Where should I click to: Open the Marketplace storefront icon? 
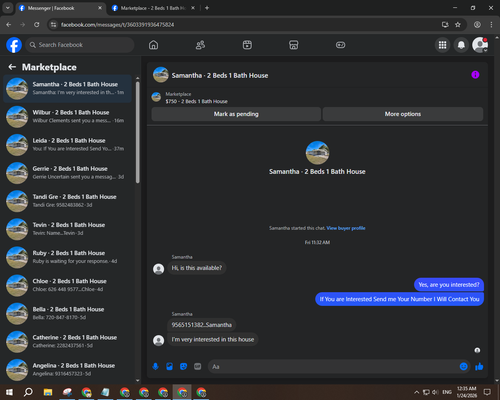(x=294, y=45)
